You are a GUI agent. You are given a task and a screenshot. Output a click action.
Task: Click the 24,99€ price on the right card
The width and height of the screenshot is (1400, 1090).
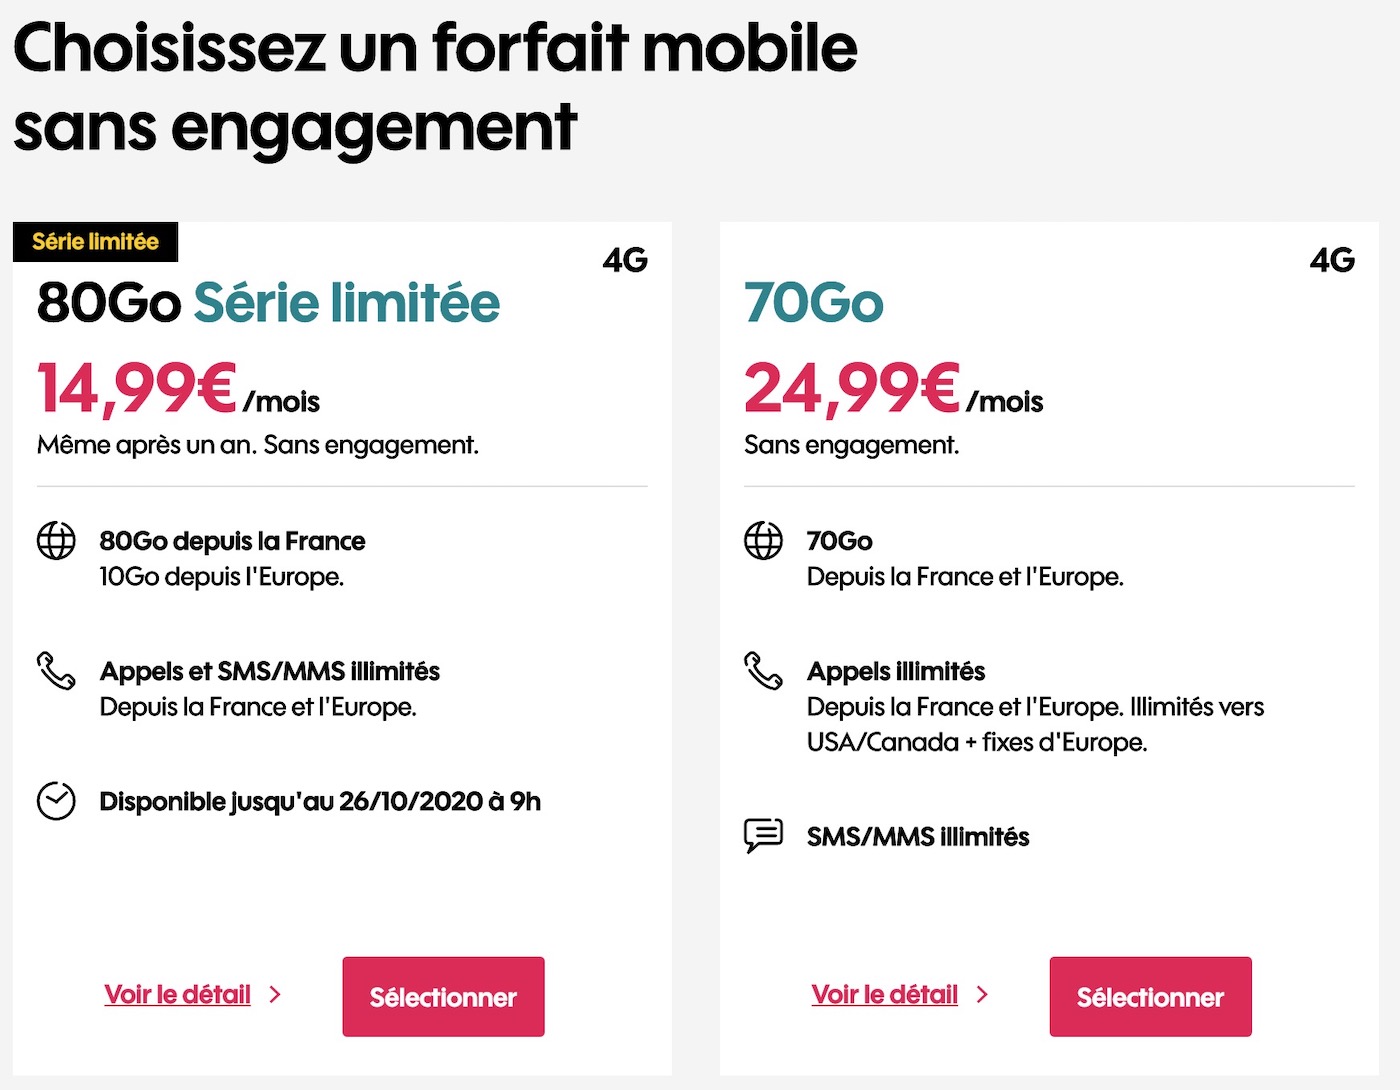pos(850,388)
